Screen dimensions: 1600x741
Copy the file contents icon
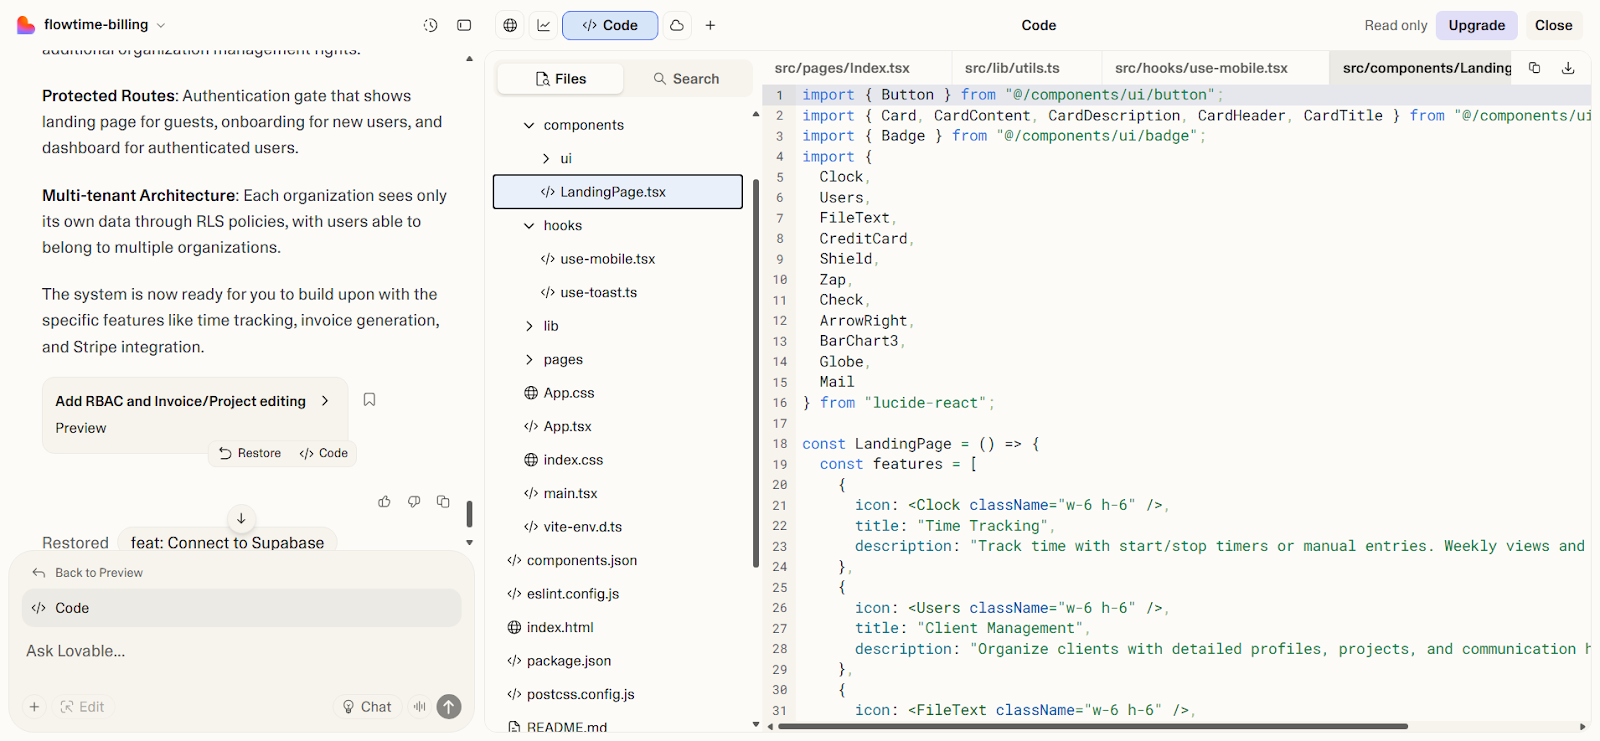(1535, 68)
